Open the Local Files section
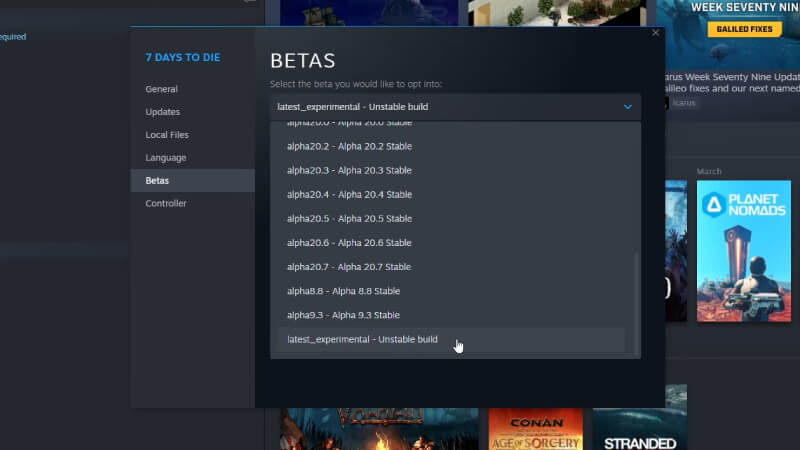 [167, 135]
